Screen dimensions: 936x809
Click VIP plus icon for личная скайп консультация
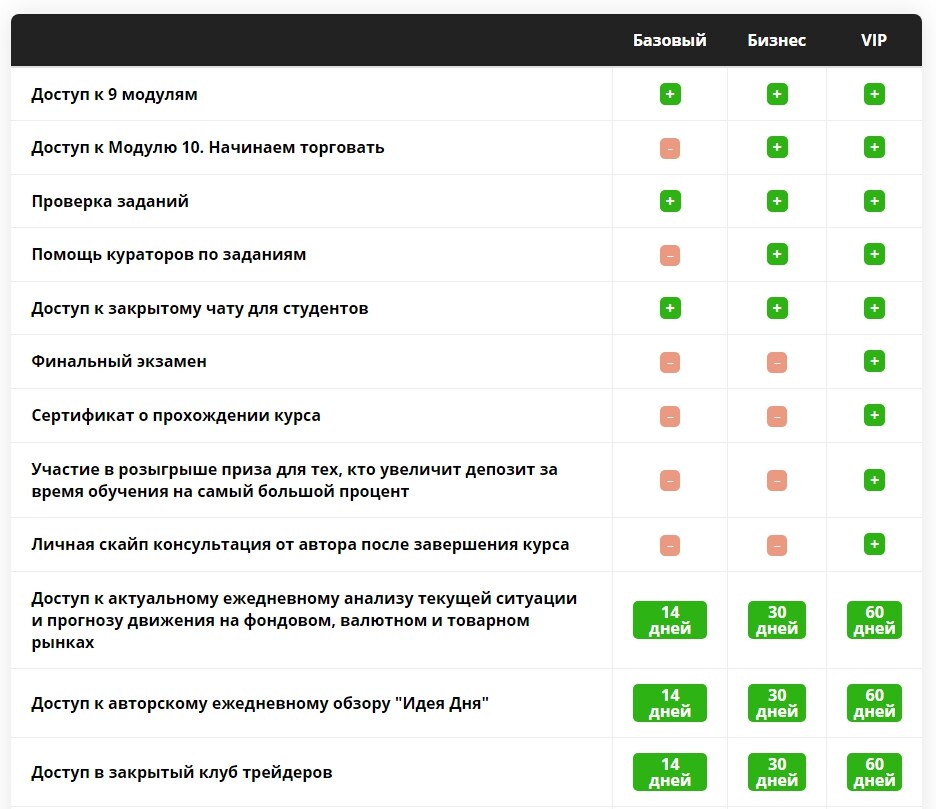[x=874, y=545]
